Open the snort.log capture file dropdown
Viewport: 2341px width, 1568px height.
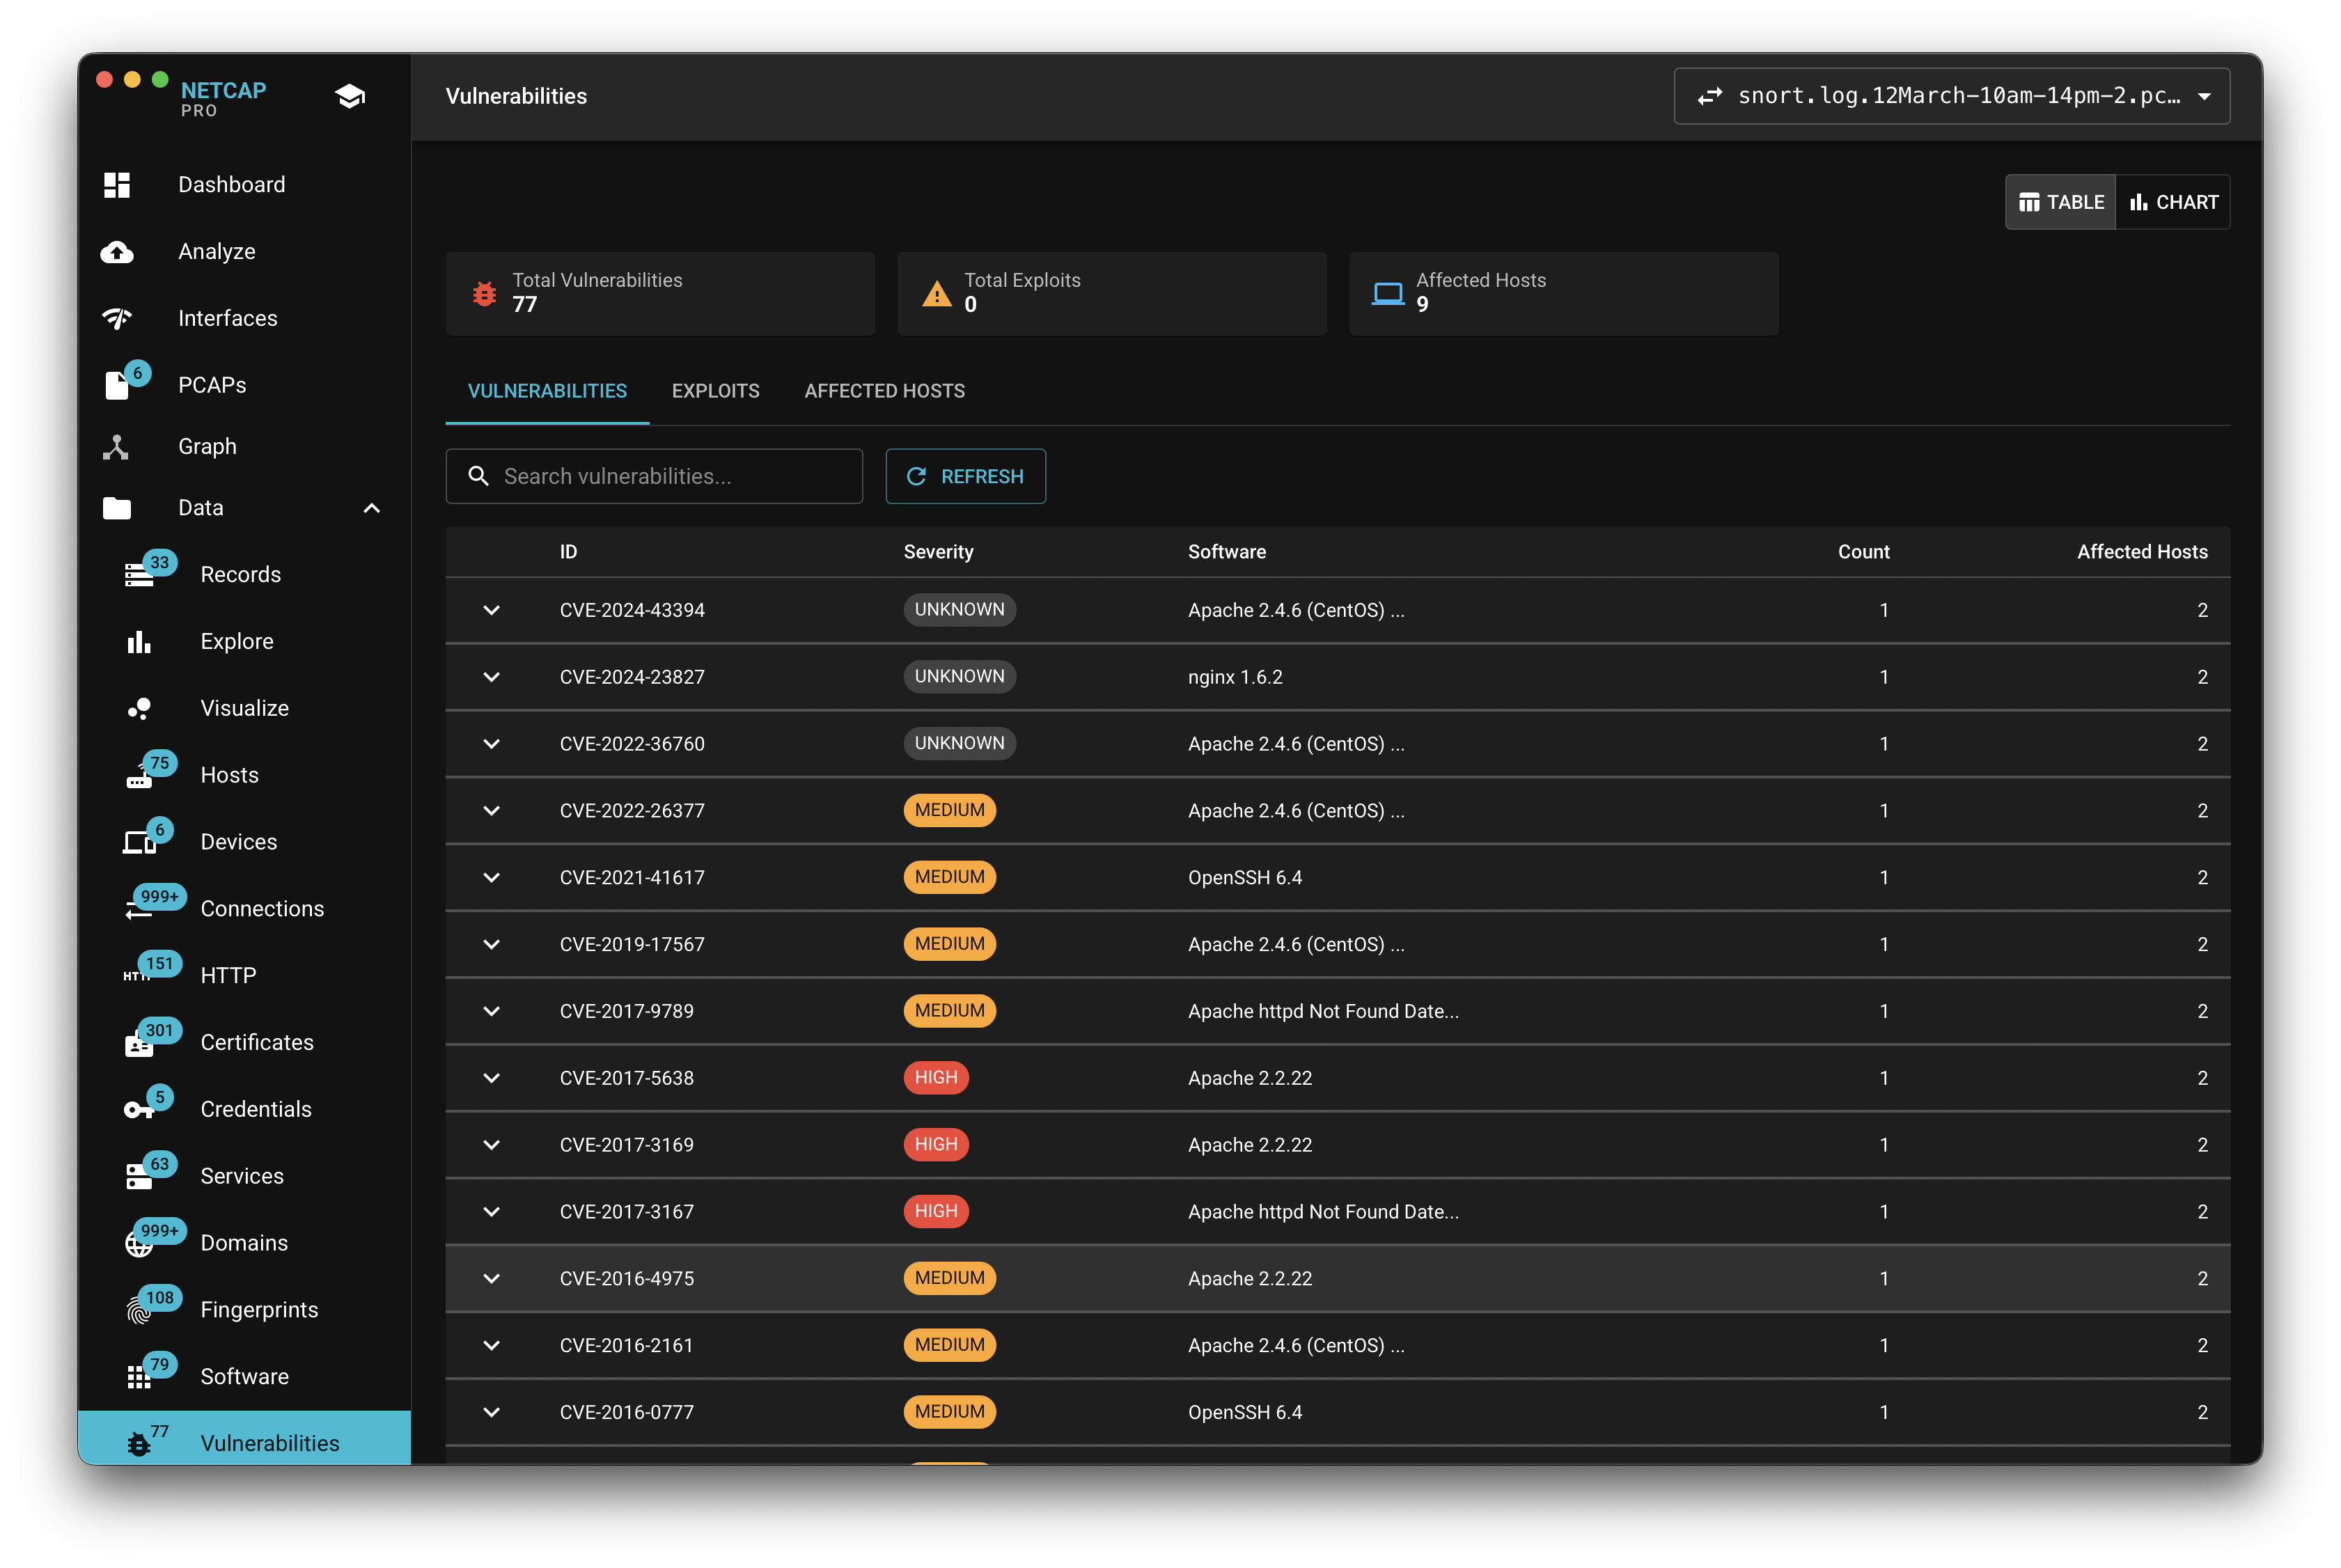point(1952,96)
